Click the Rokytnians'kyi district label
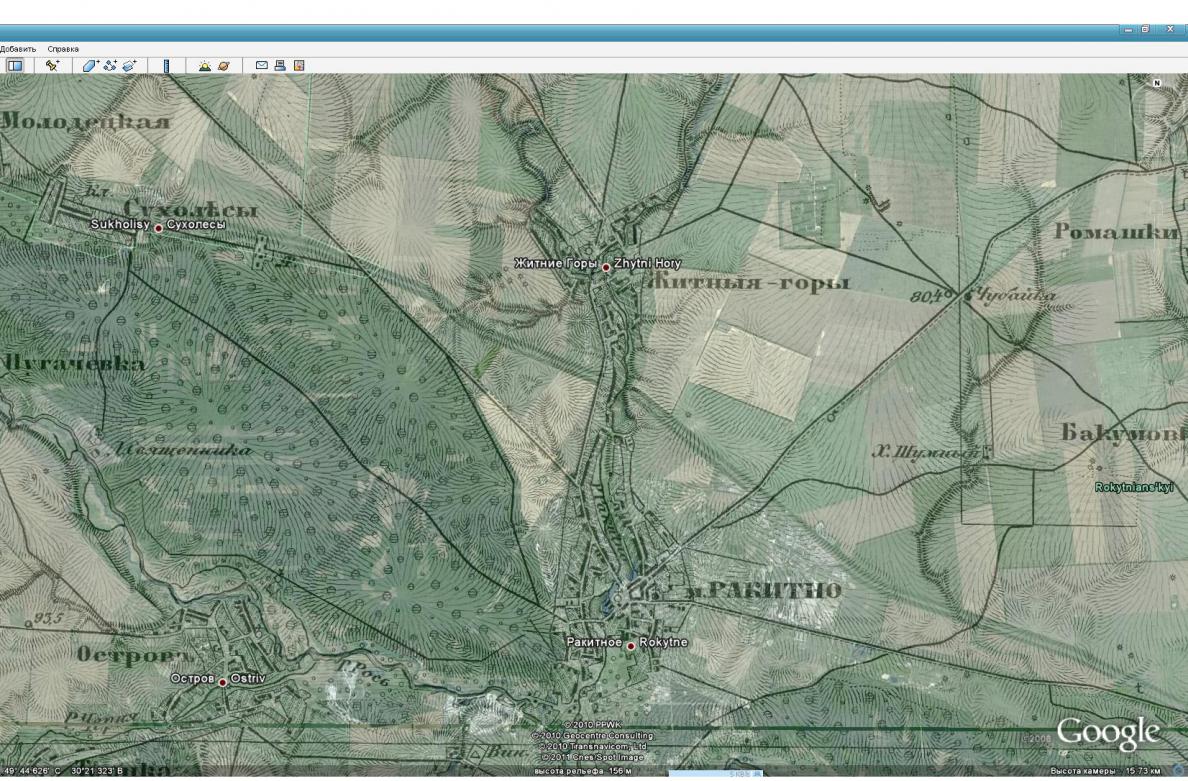This screenshot has width=1188, height=781. pyautogui.click(x=1133, y=488)
